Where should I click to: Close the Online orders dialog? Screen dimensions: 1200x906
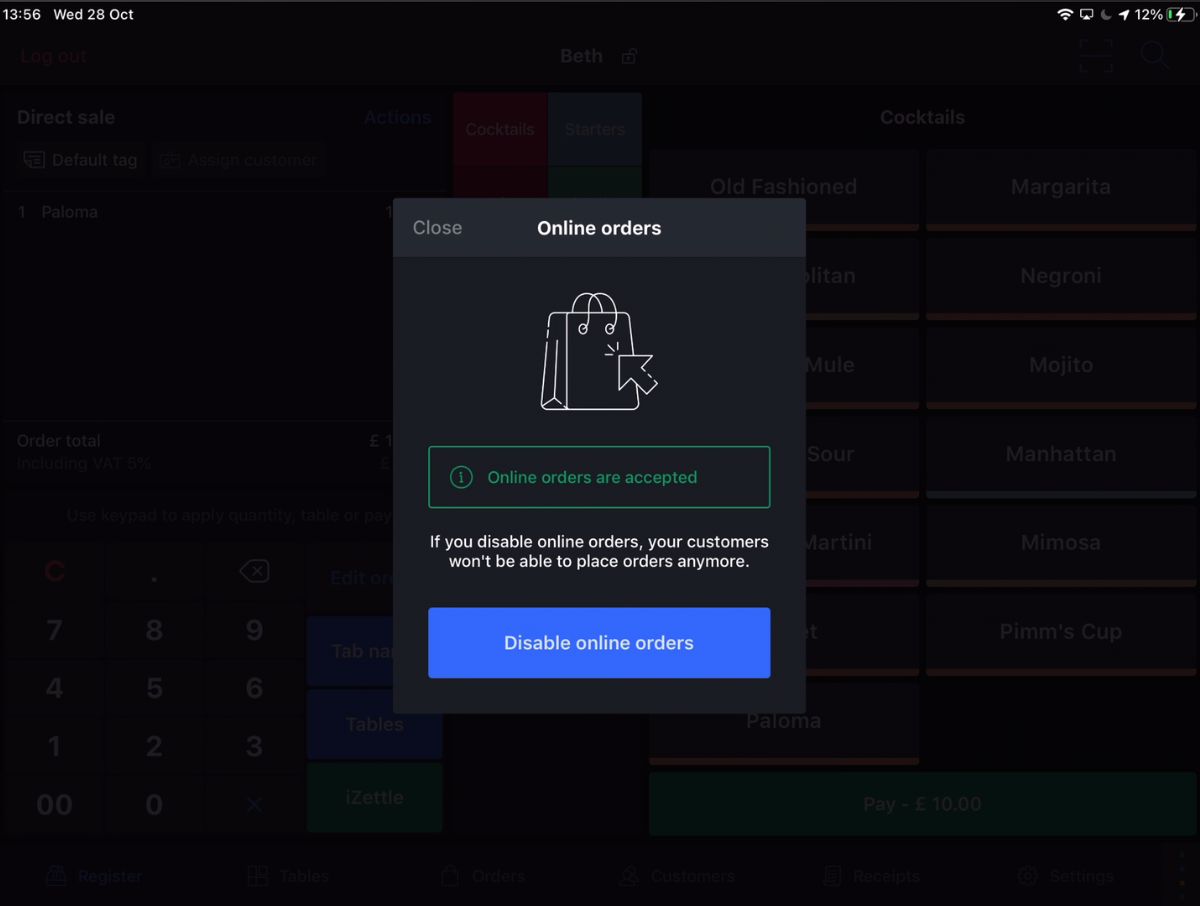pyautogui.click(x=437, y=228)
